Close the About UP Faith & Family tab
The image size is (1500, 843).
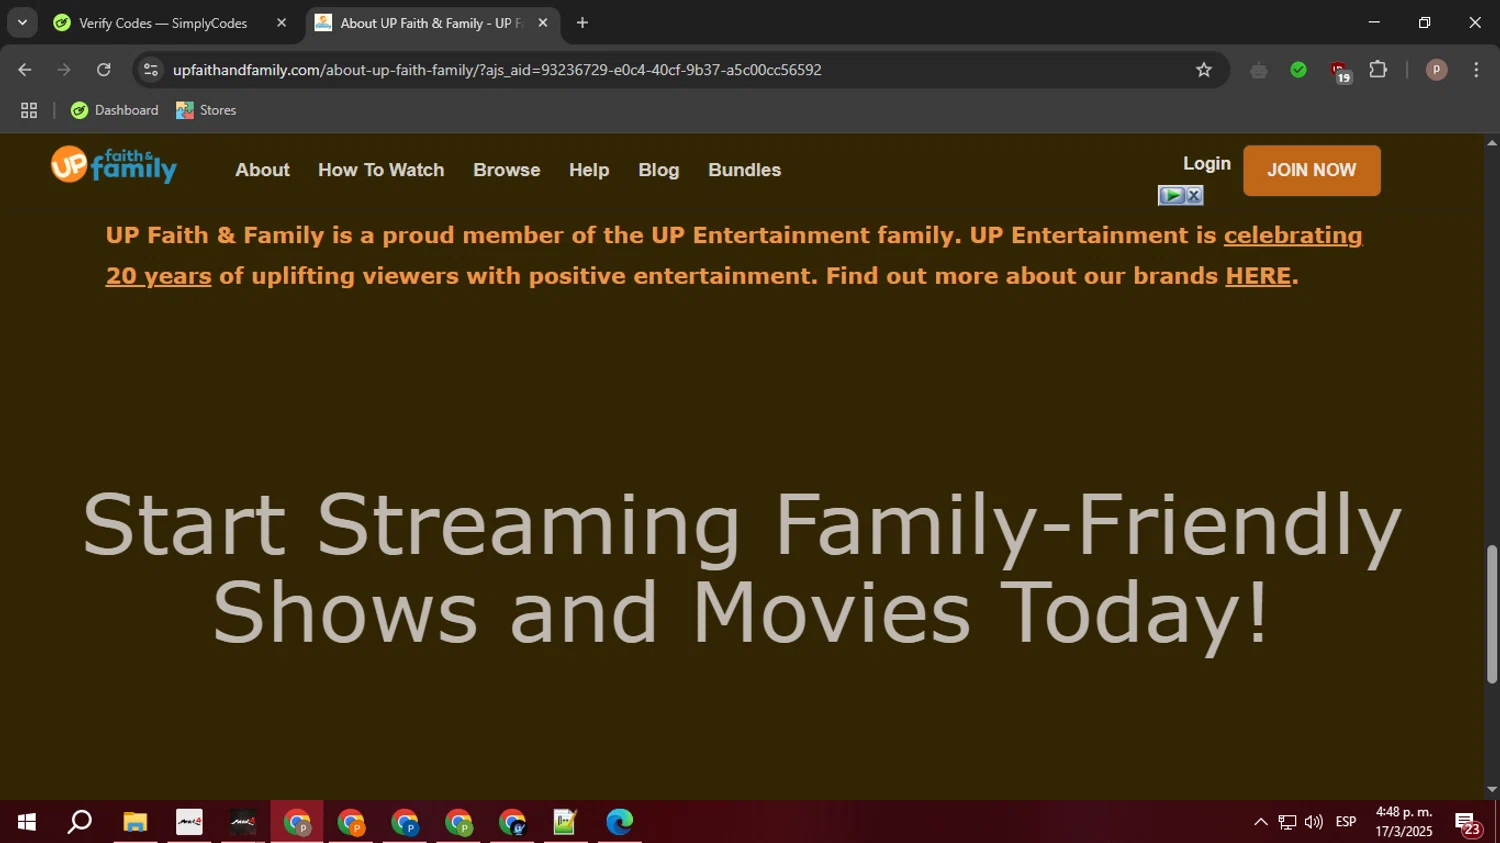pyautogui.click(x=543, y=23)
